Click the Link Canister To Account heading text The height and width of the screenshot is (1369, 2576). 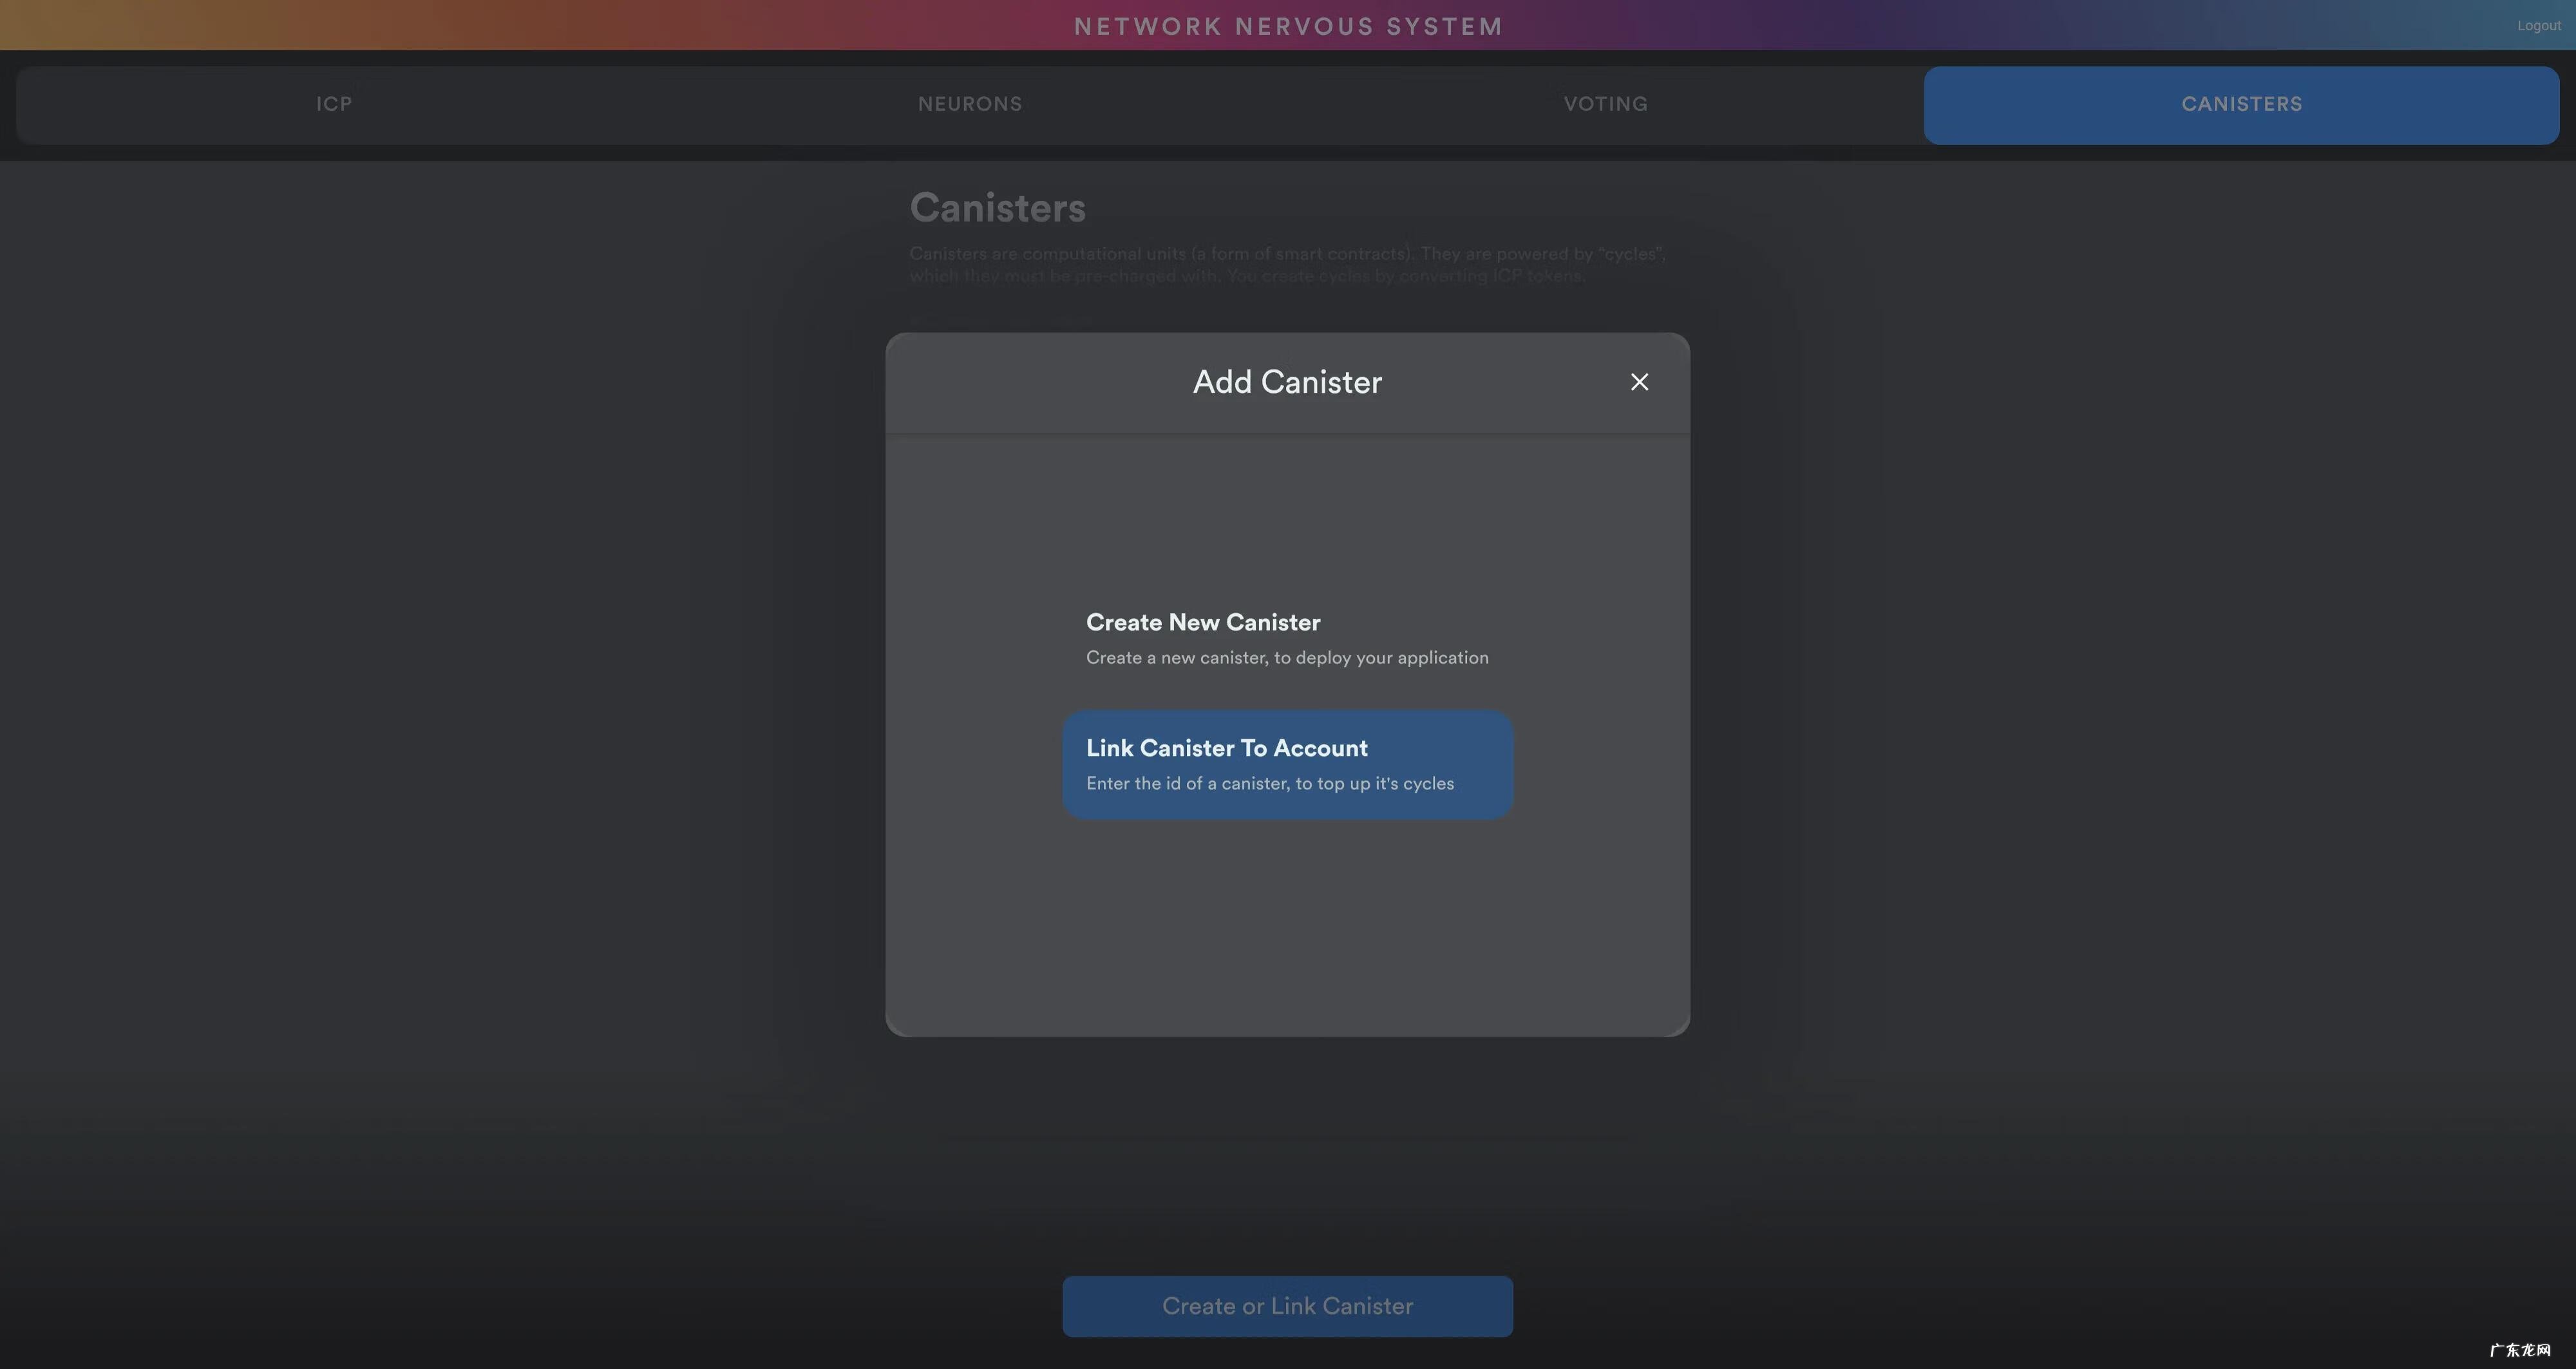tap(1226, 748)
